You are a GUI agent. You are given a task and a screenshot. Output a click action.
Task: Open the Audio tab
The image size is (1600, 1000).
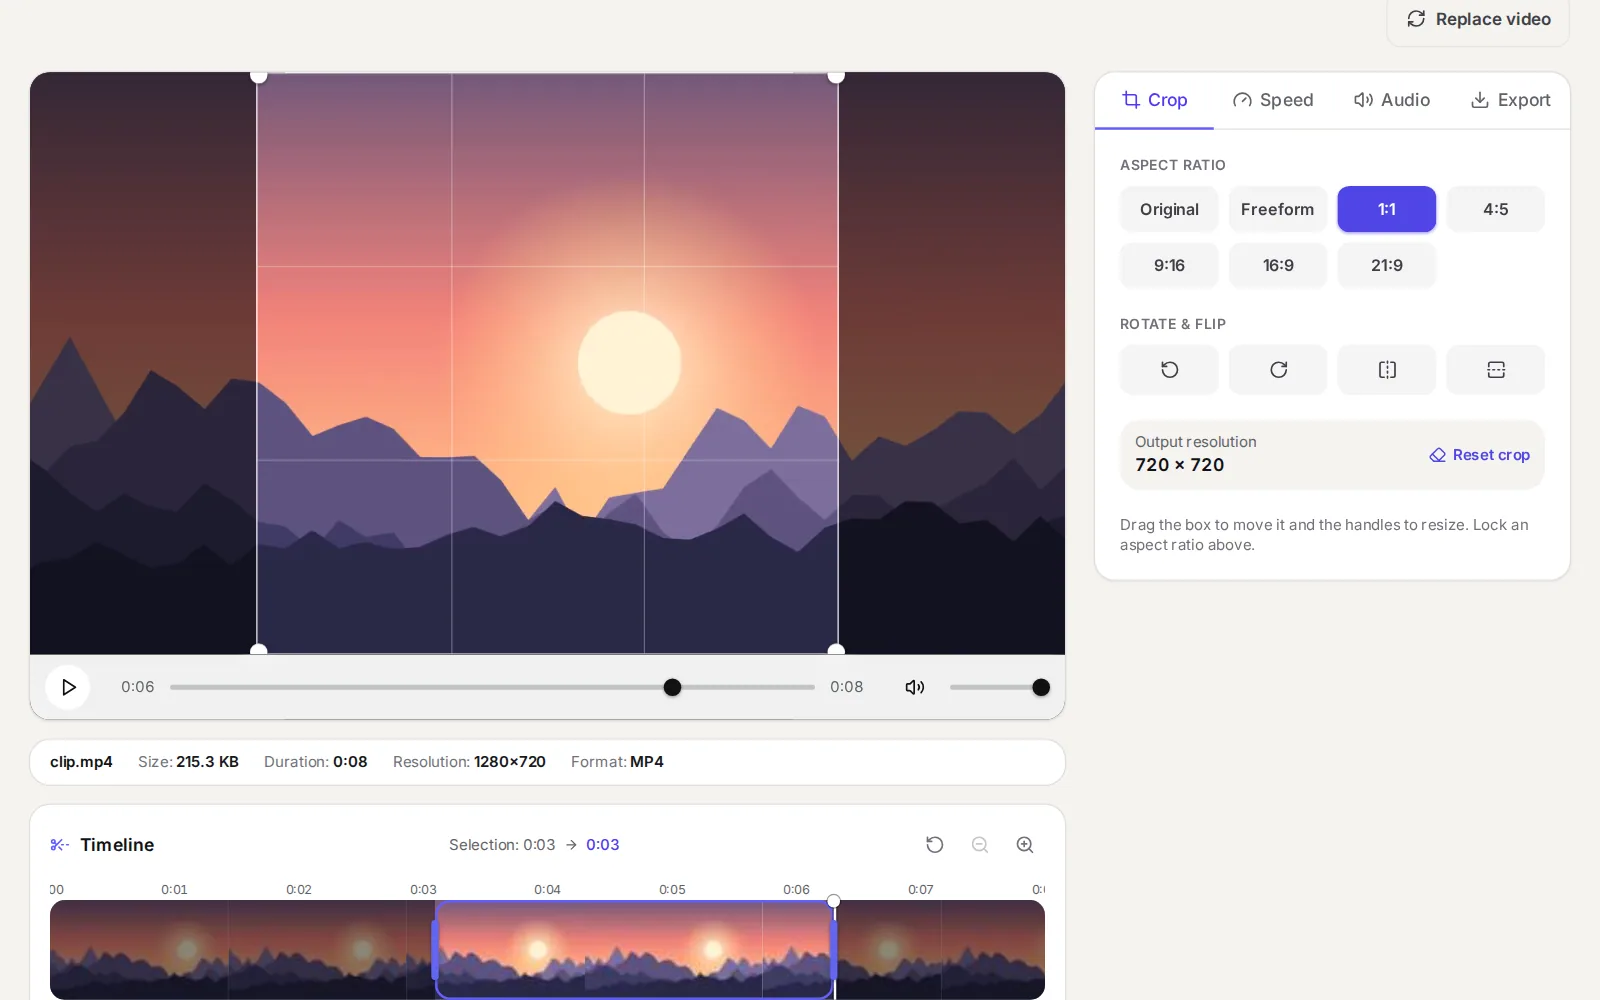point(1392,100)
